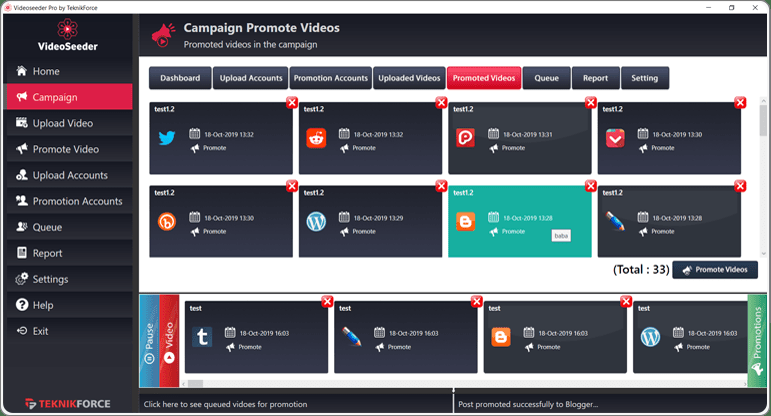Image resolution: width=771 pixels, height=416 pixels.
Task: Click the WordPress icon on test1.2 card
Action: point(316,222)
